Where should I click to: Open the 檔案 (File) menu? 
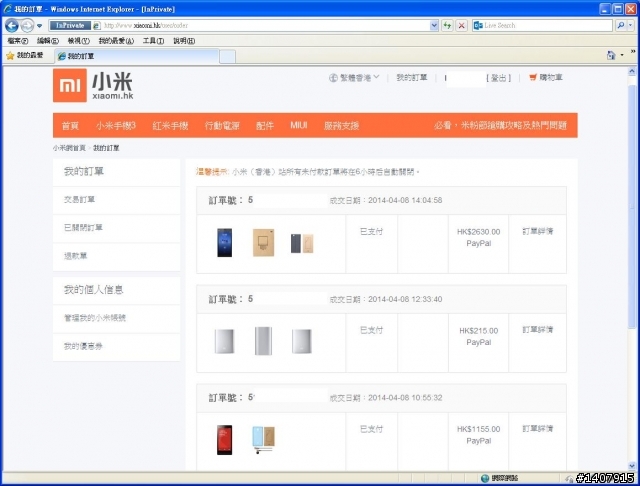pos(18,41)
